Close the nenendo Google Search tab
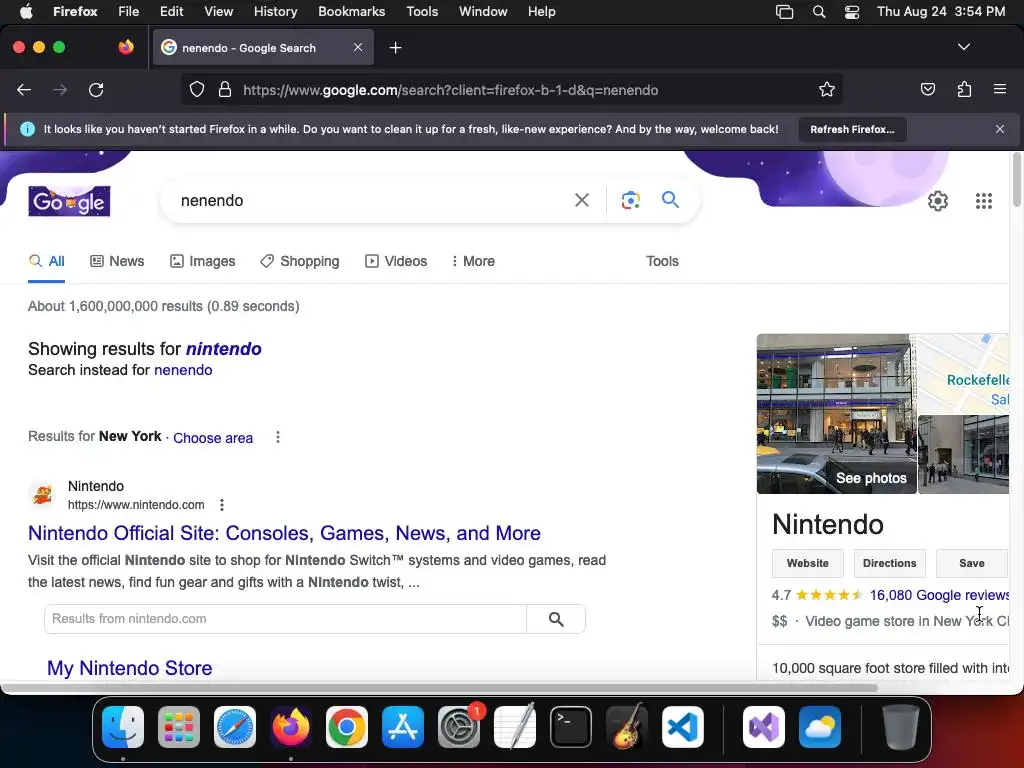This screenshot has width=1024, height=768. pyautogui.click(x=358, y=47)
